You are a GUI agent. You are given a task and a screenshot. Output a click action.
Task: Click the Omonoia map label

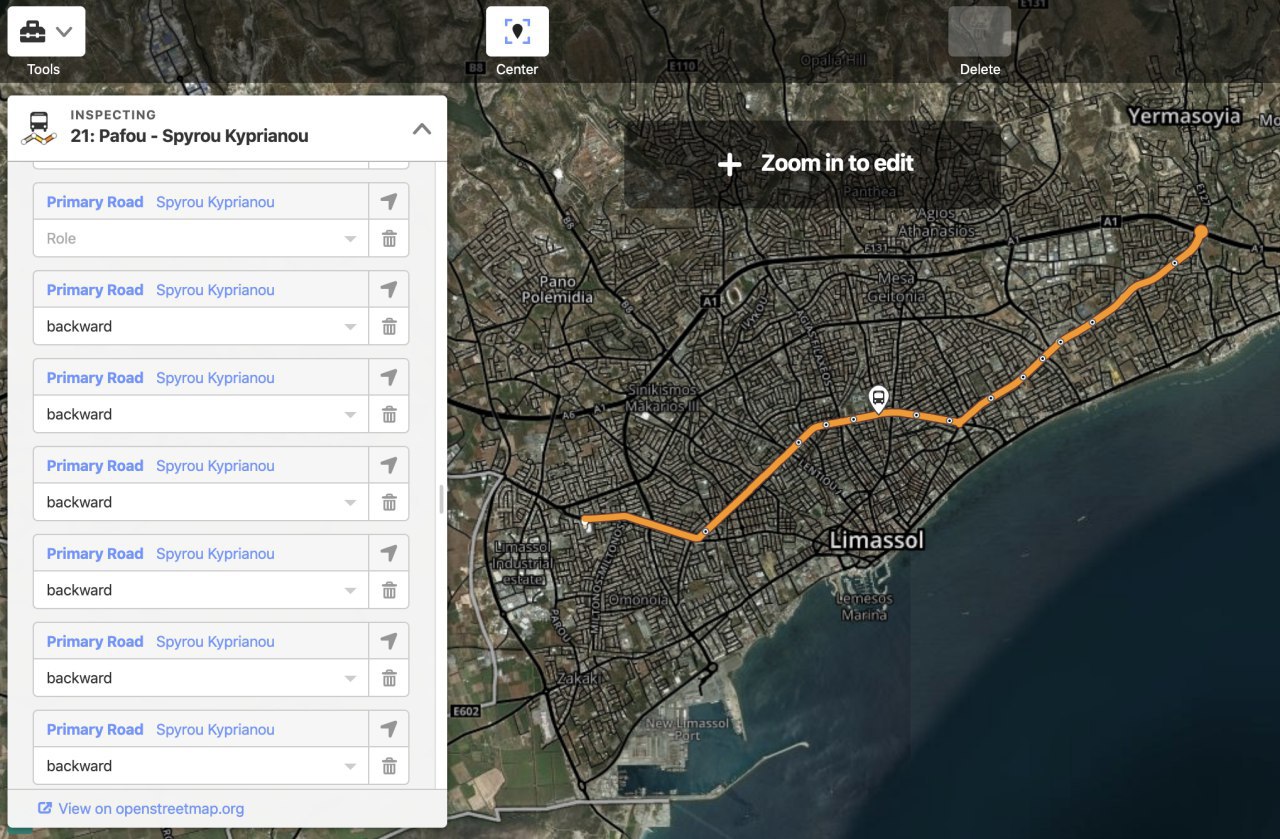638,600
